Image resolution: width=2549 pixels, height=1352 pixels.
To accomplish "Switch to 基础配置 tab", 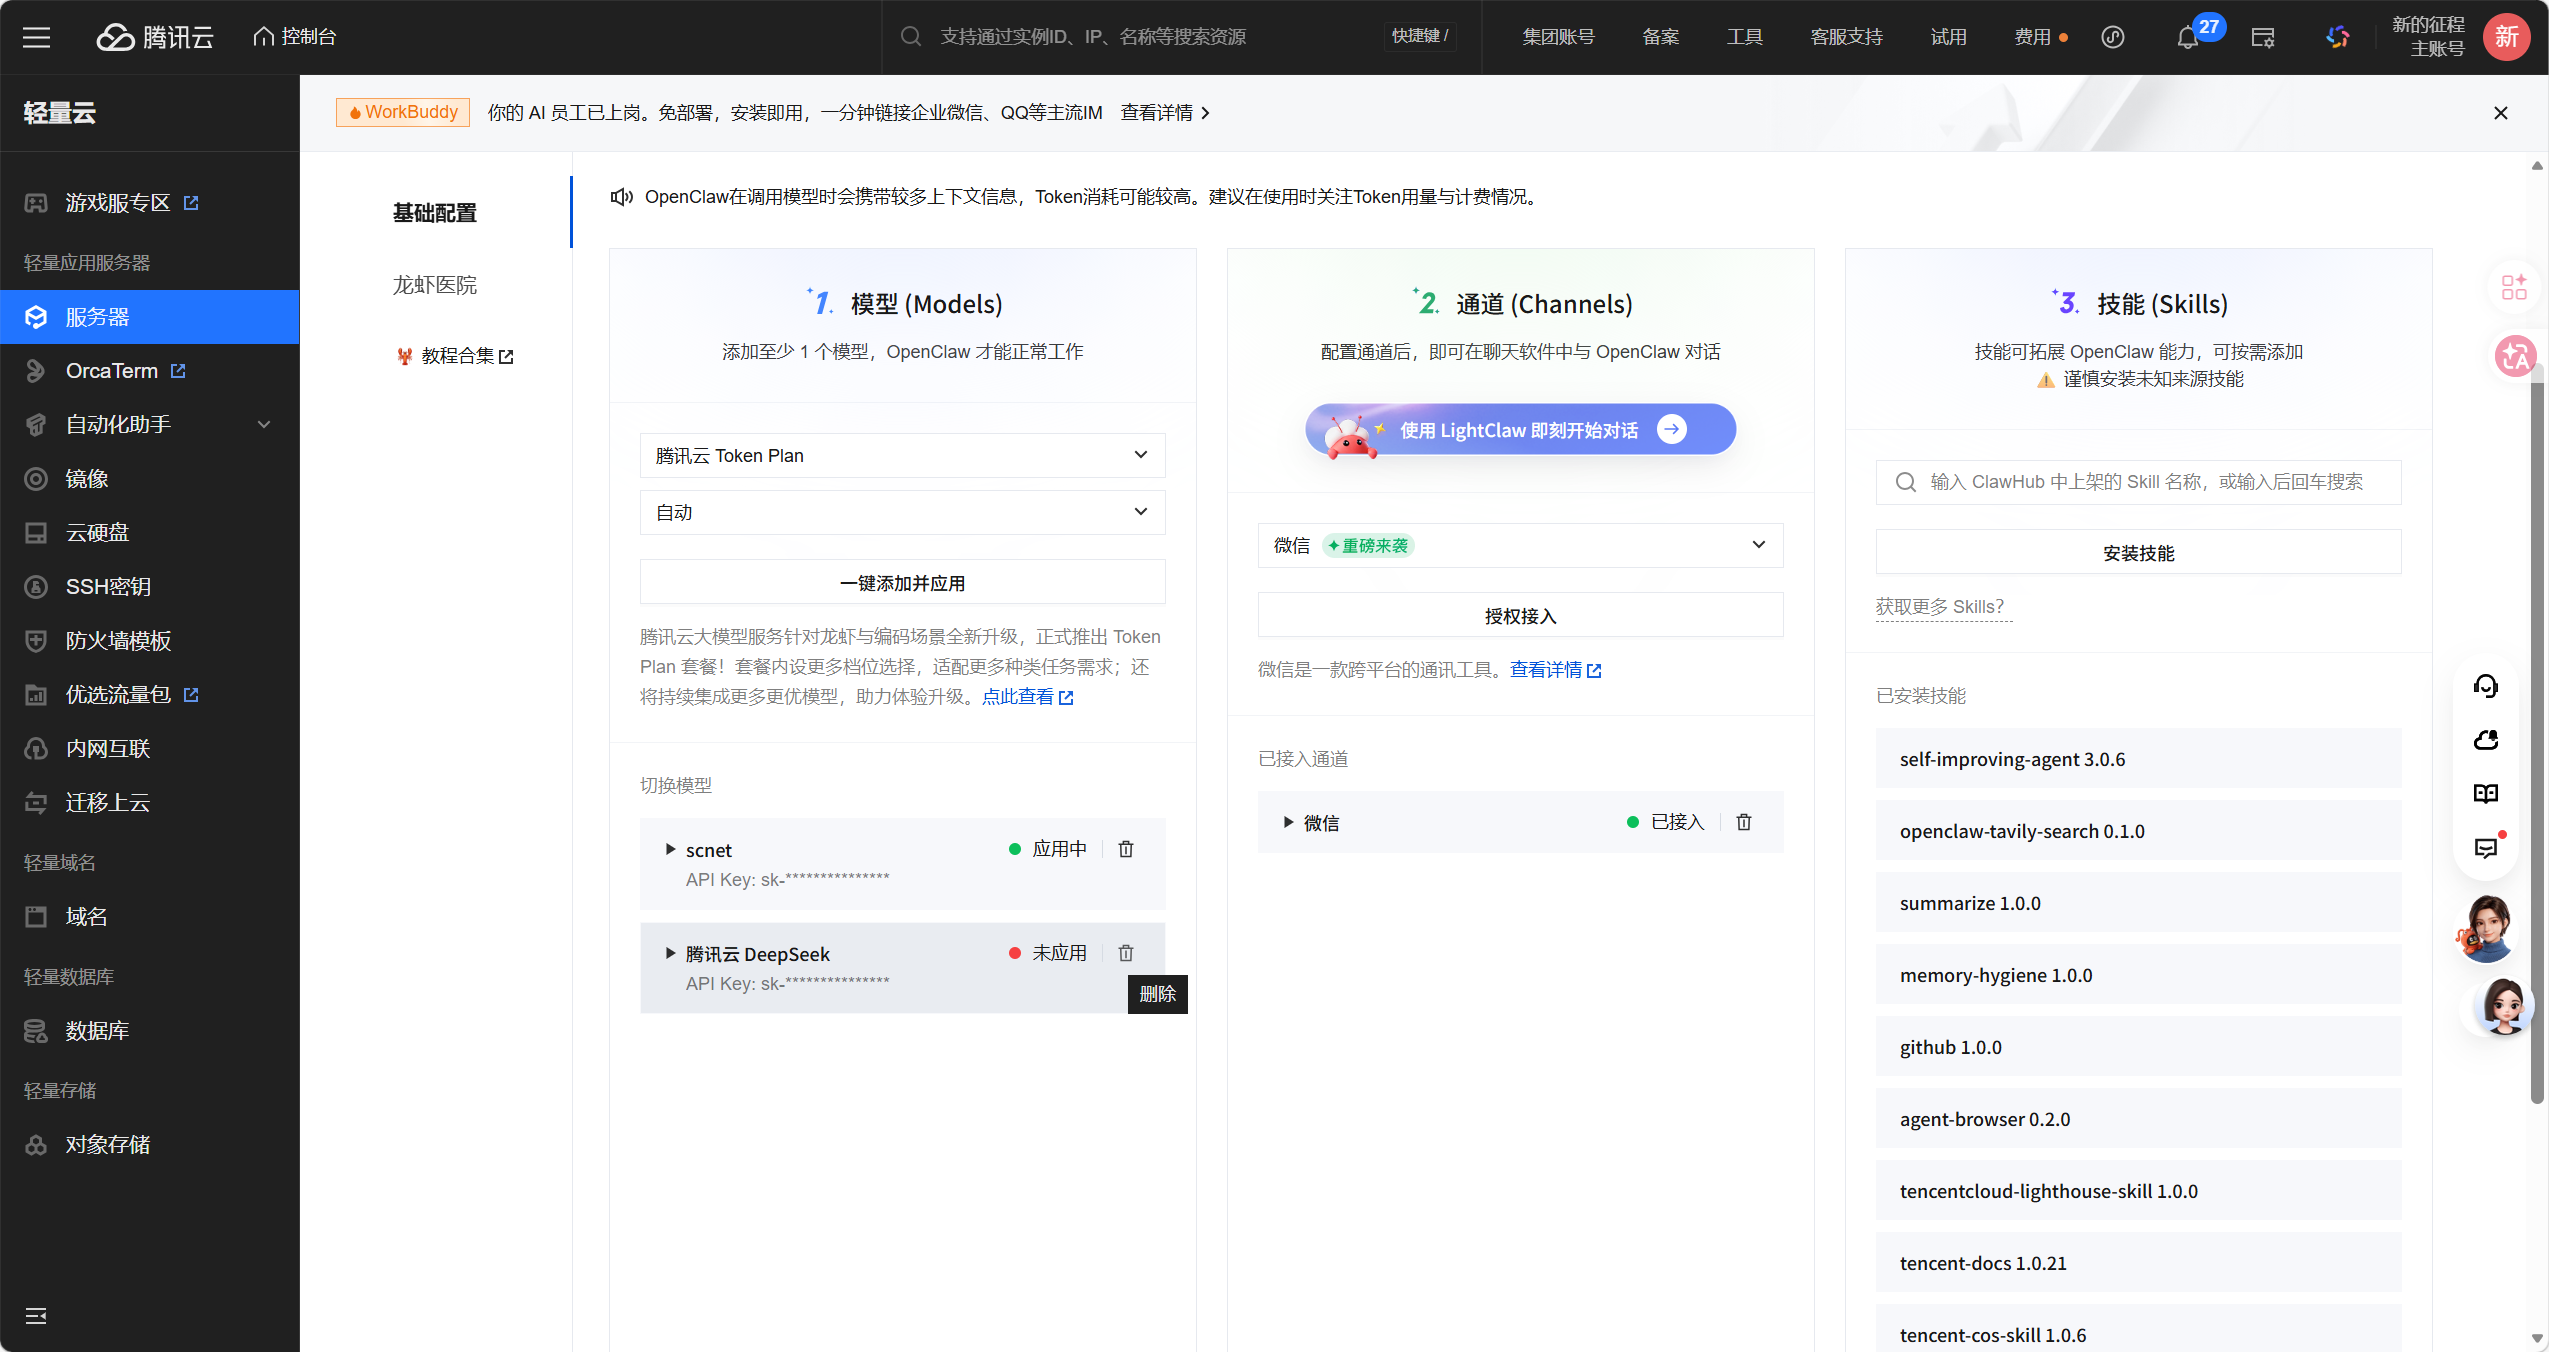I will 435,213.
